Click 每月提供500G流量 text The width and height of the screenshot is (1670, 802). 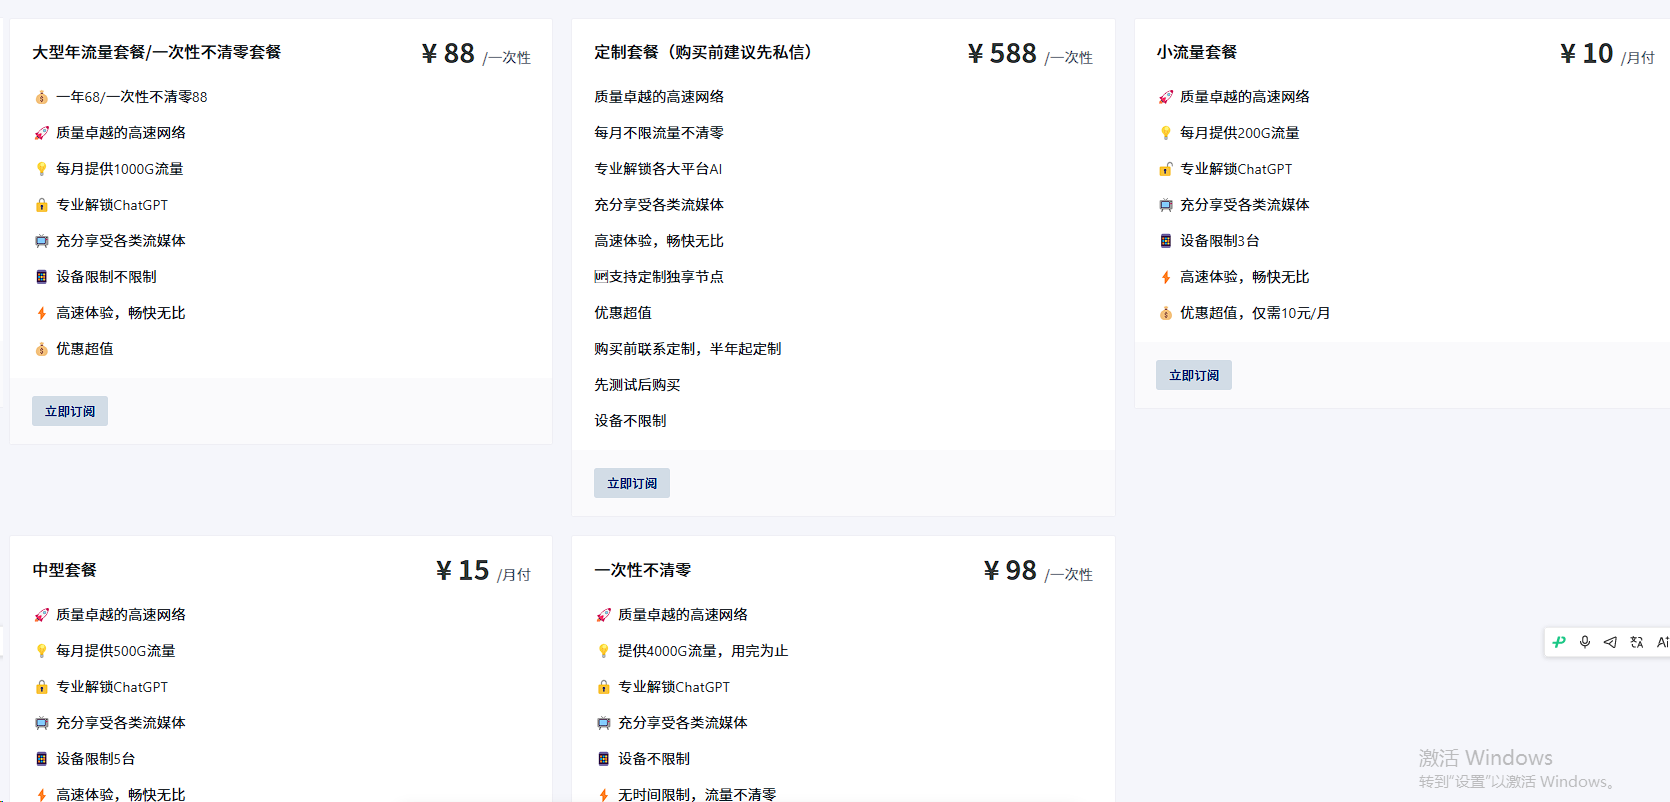[x=116, y=651]
